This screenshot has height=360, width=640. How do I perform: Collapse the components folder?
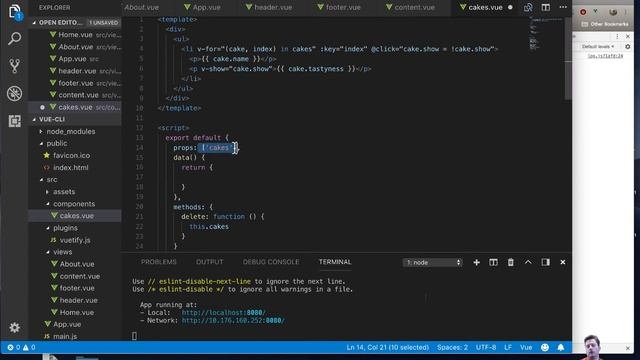pyautogui.click(x=47, y=204)
